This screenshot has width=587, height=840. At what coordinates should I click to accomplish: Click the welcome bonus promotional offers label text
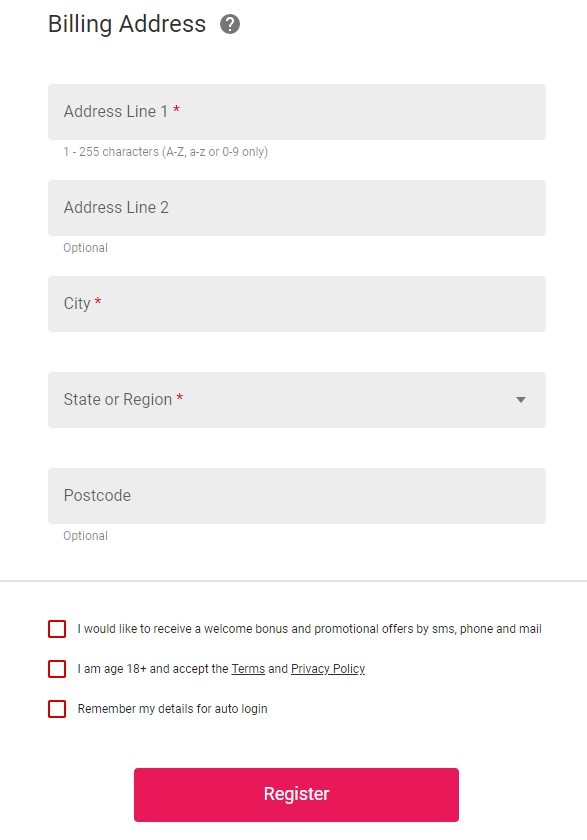310,629
